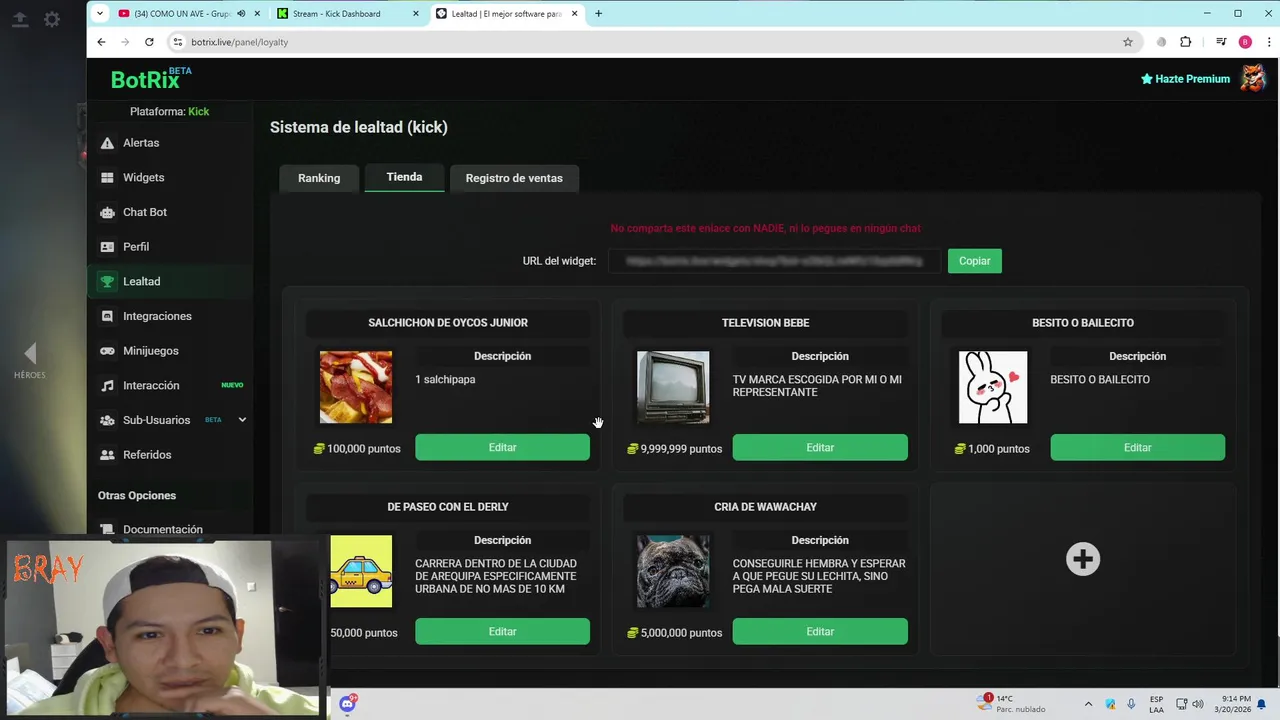The width and height of the screenshot is (1280, 720).
Task: Go to the Perfil page
Action: click(x=136, y=247)
